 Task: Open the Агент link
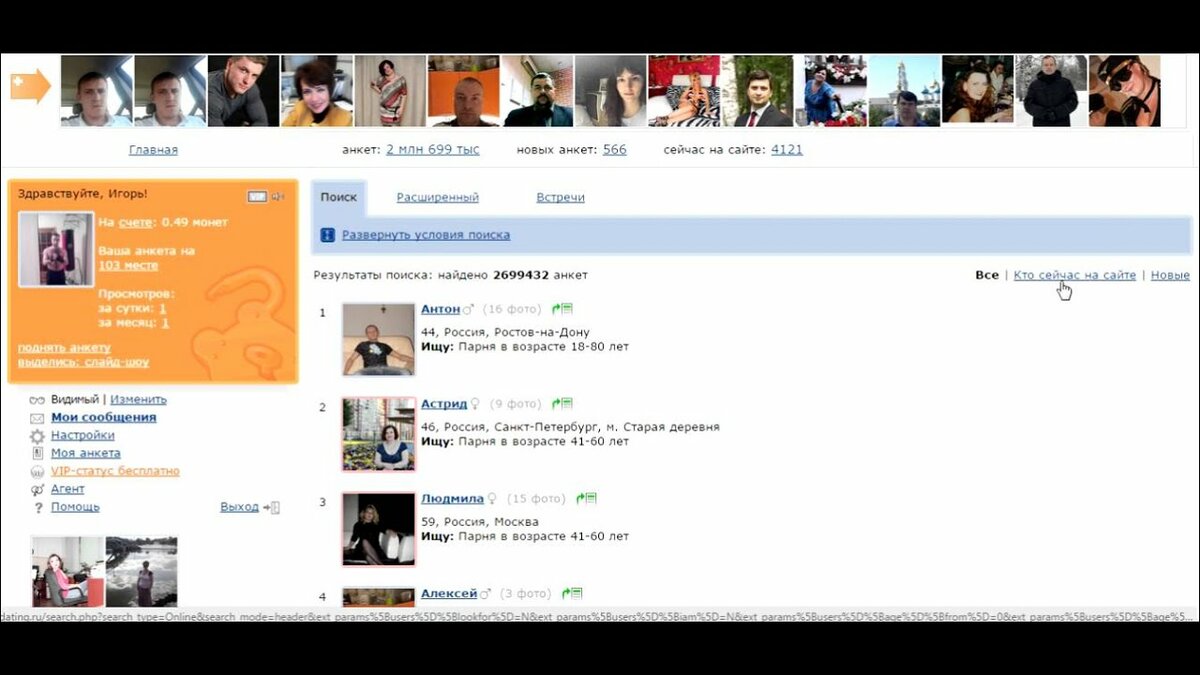click(x=68, y=490)
